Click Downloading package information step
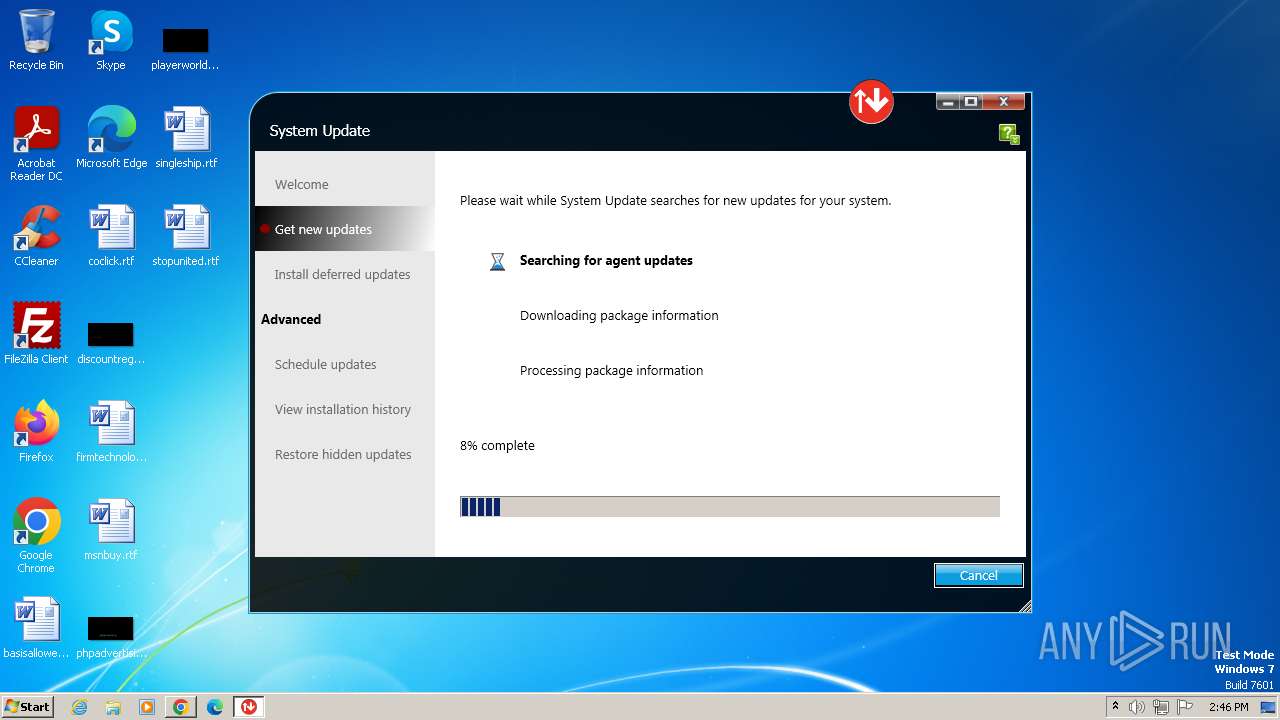 click(x=619, y=315)
